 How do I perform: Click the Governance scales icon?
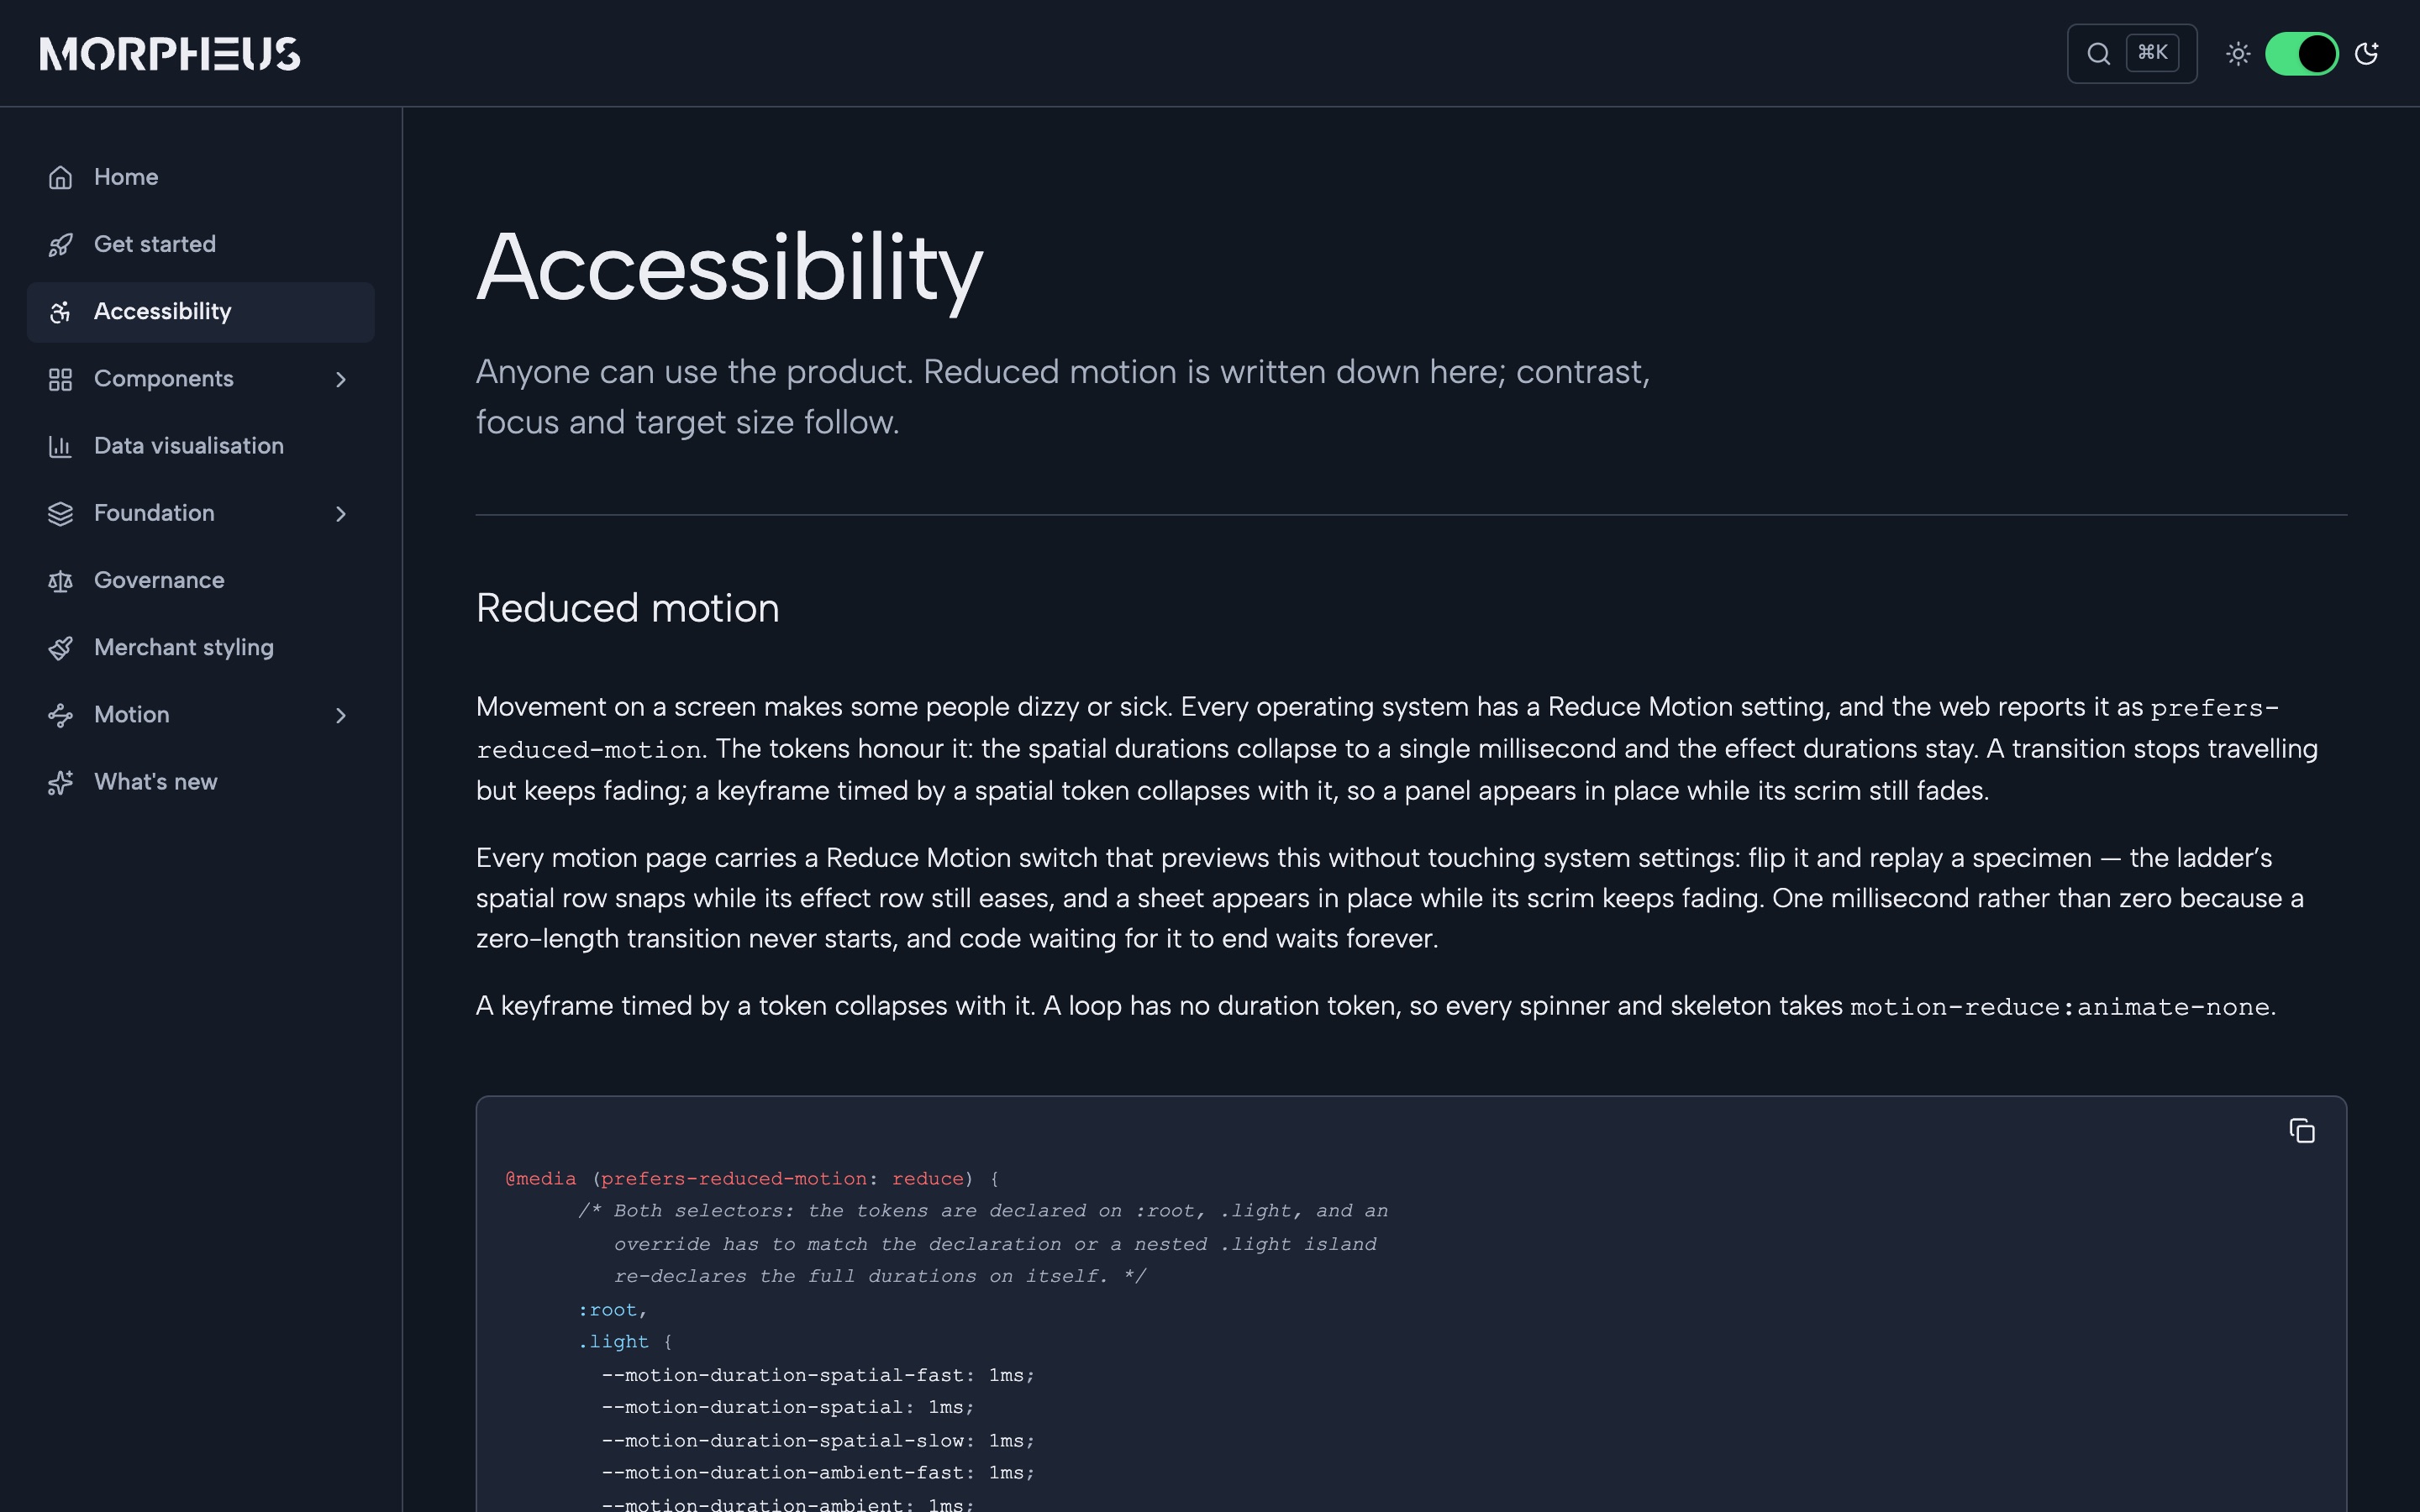pyautogui.click(x=60, y=581)
